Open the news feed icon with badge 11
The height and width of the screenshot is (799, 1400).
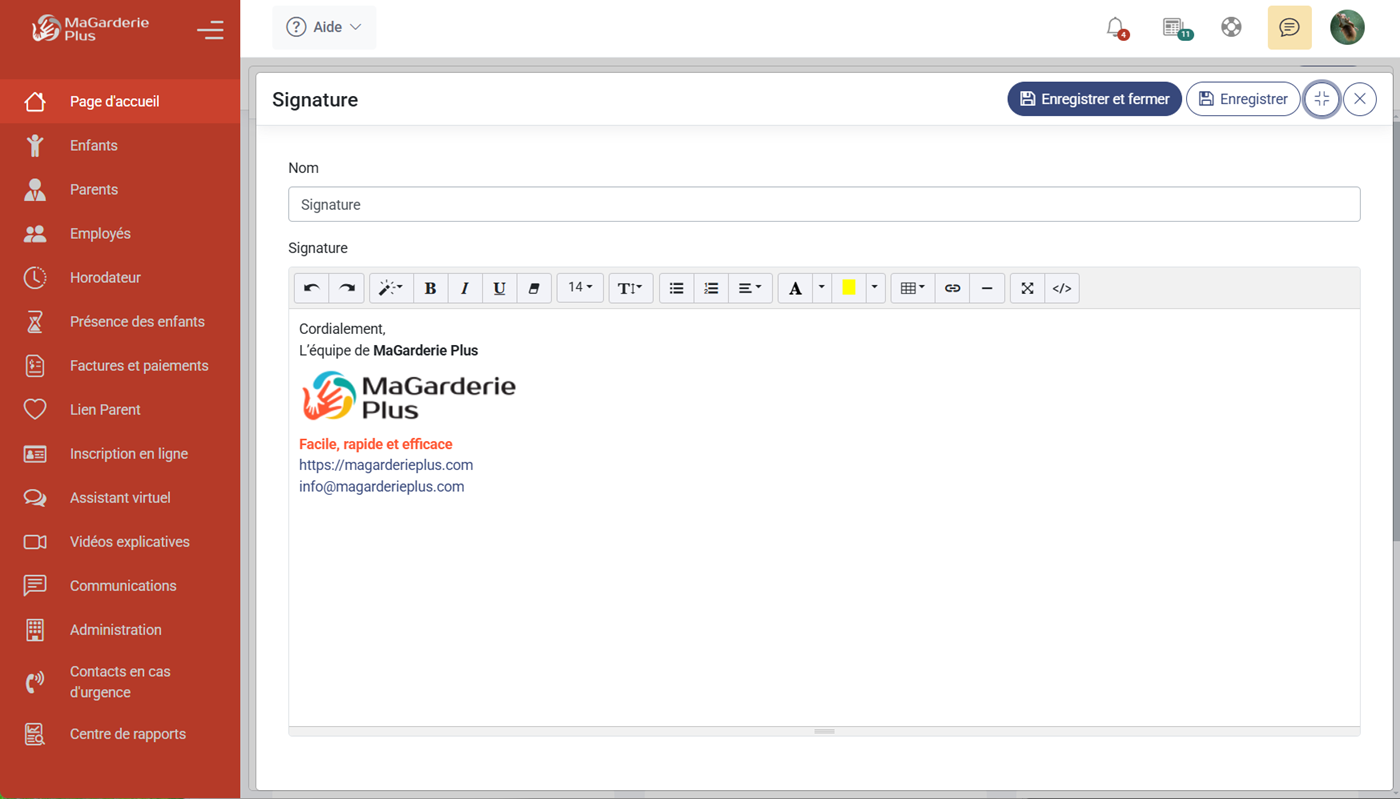(x=1176, y=28)
